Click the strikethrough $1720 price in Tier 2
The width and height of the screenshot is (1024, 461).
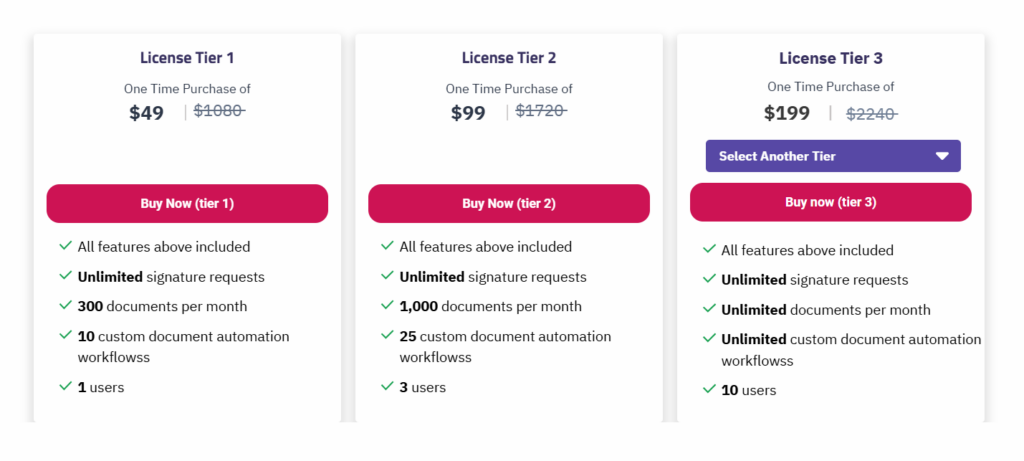click(x=541, y=111)
